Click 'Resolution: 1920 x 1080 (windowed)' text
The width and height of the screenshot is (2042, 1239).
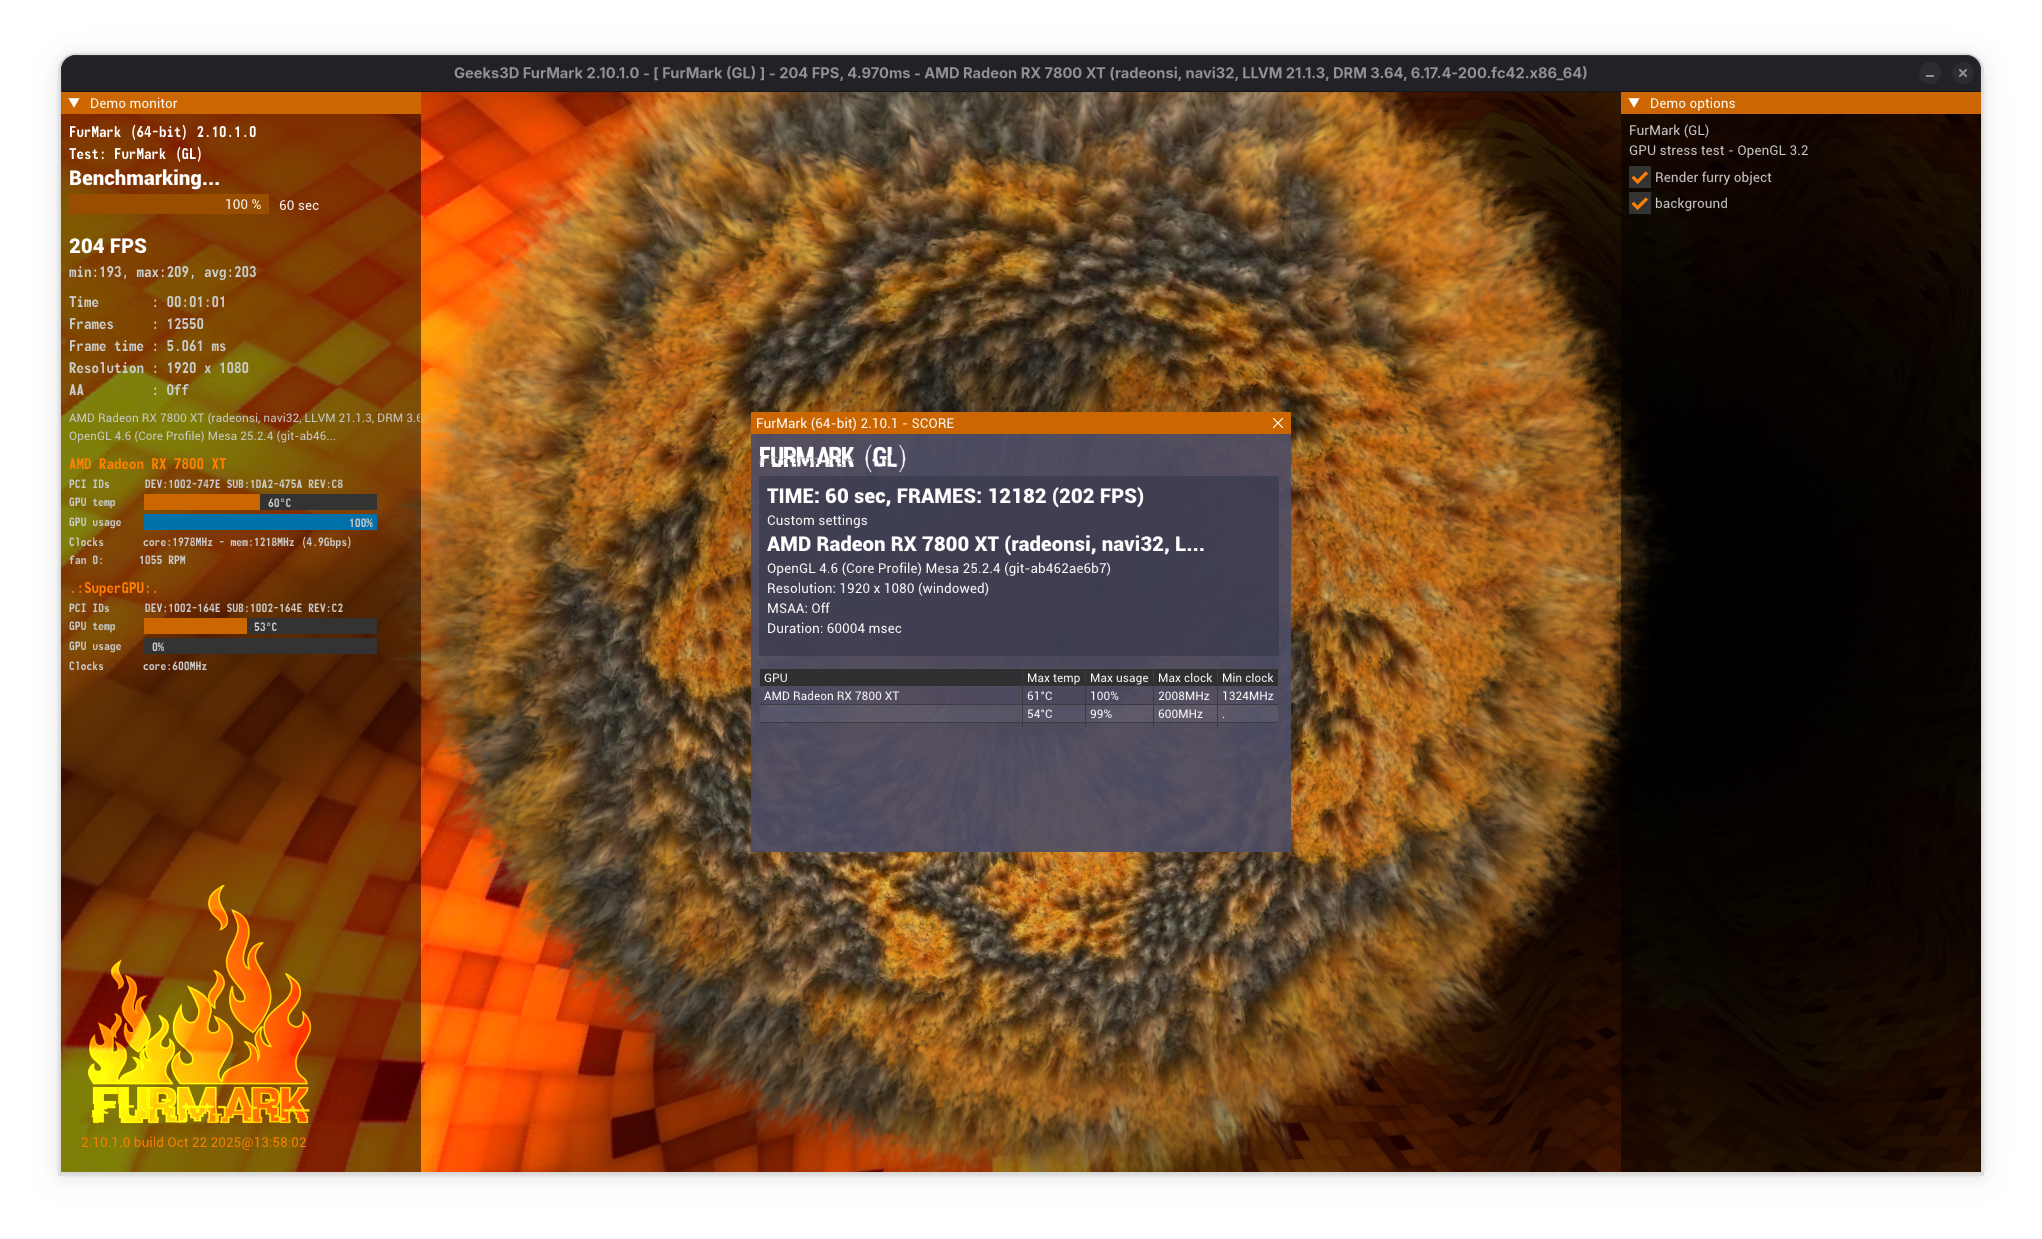pos(878,588)
